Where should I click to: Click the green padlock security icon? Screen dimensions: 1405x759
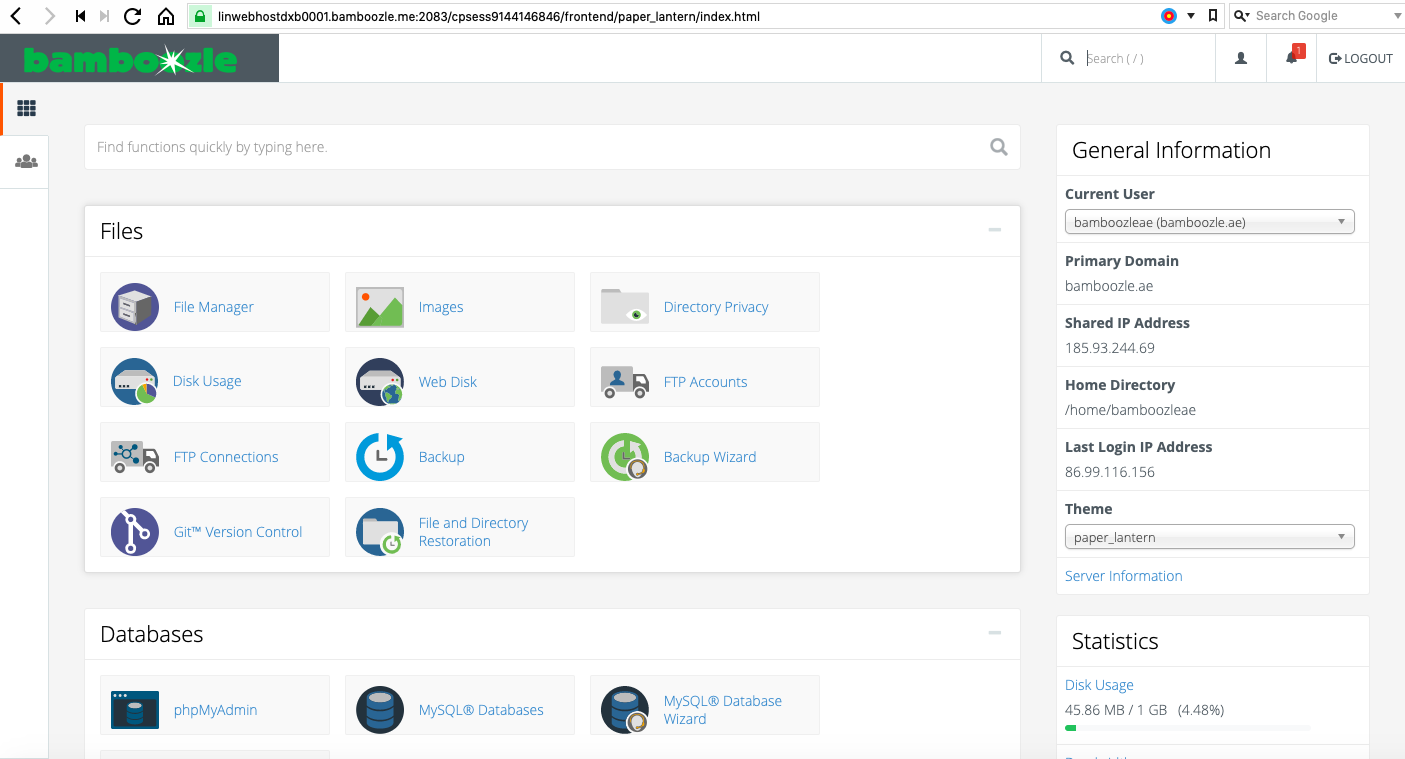(200, 16)
